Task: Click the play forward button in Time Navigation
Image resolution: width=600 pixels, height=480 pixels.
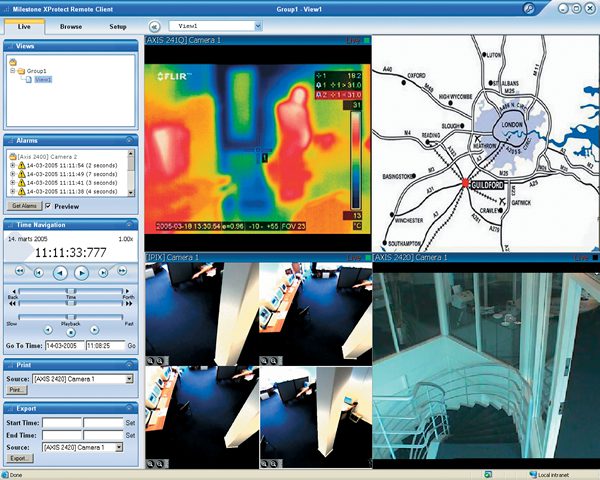Action: [x=81, y=273]
